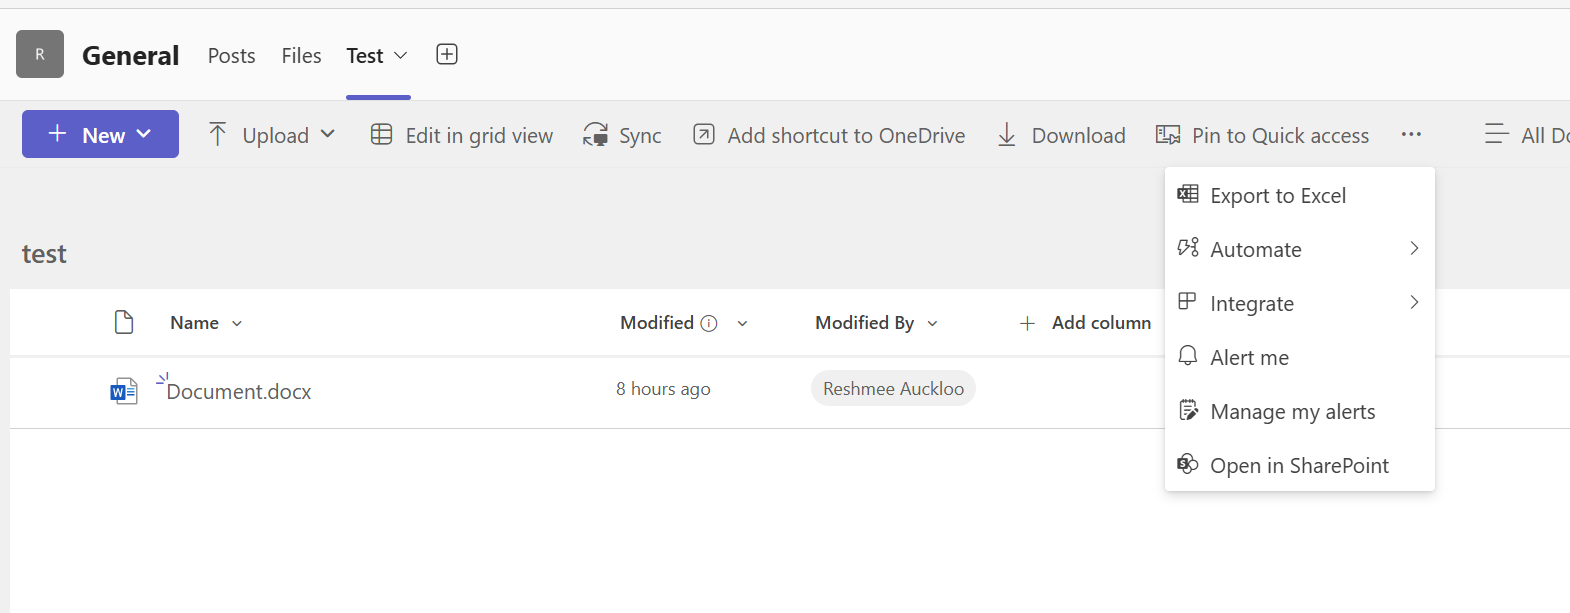
Task: Select Add shortcut to OneDrive text
Action: tap(846, 136)
